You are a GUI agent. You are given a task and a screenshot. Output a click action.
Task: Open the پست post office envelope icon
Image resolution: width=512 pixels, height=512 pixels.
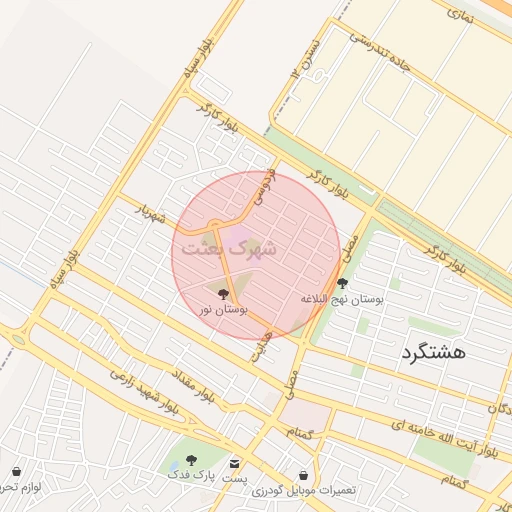coord(234,464)
